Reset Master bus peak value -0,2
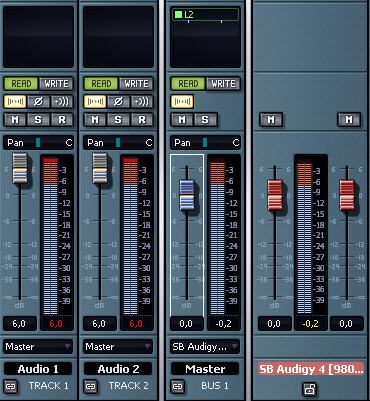This screenshot has width=370, height=401. coord(223,324)
